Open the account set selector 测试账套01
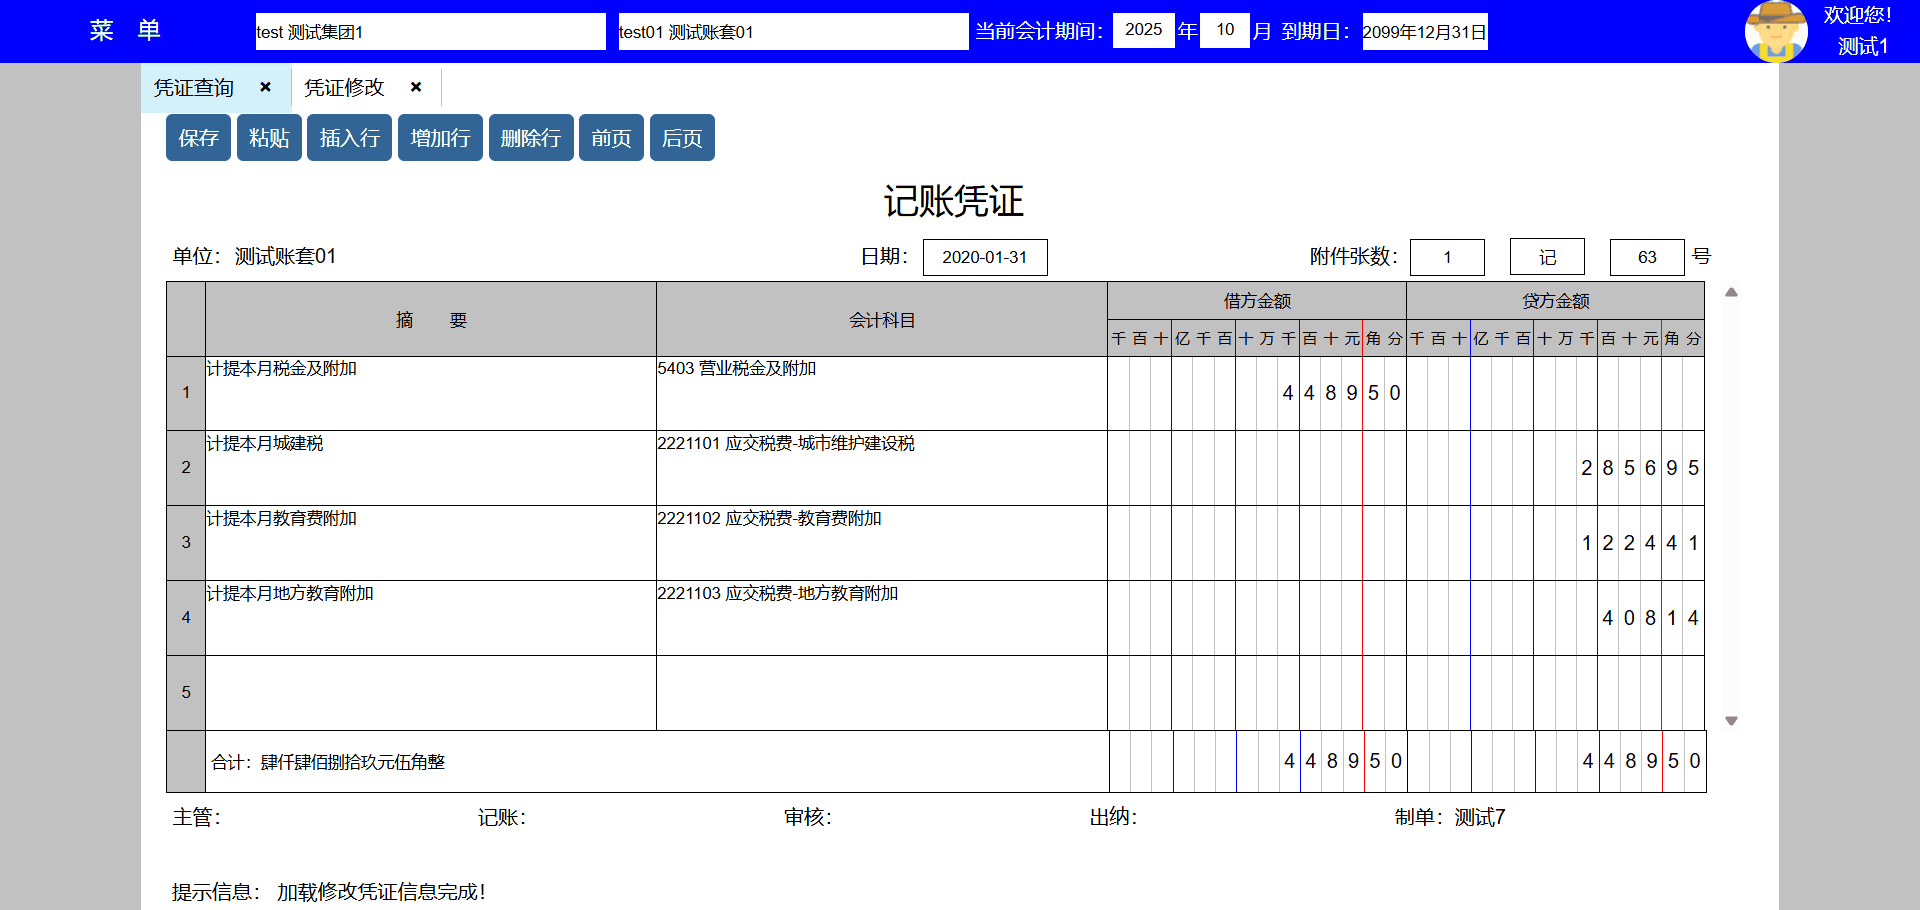 point(792,32)
